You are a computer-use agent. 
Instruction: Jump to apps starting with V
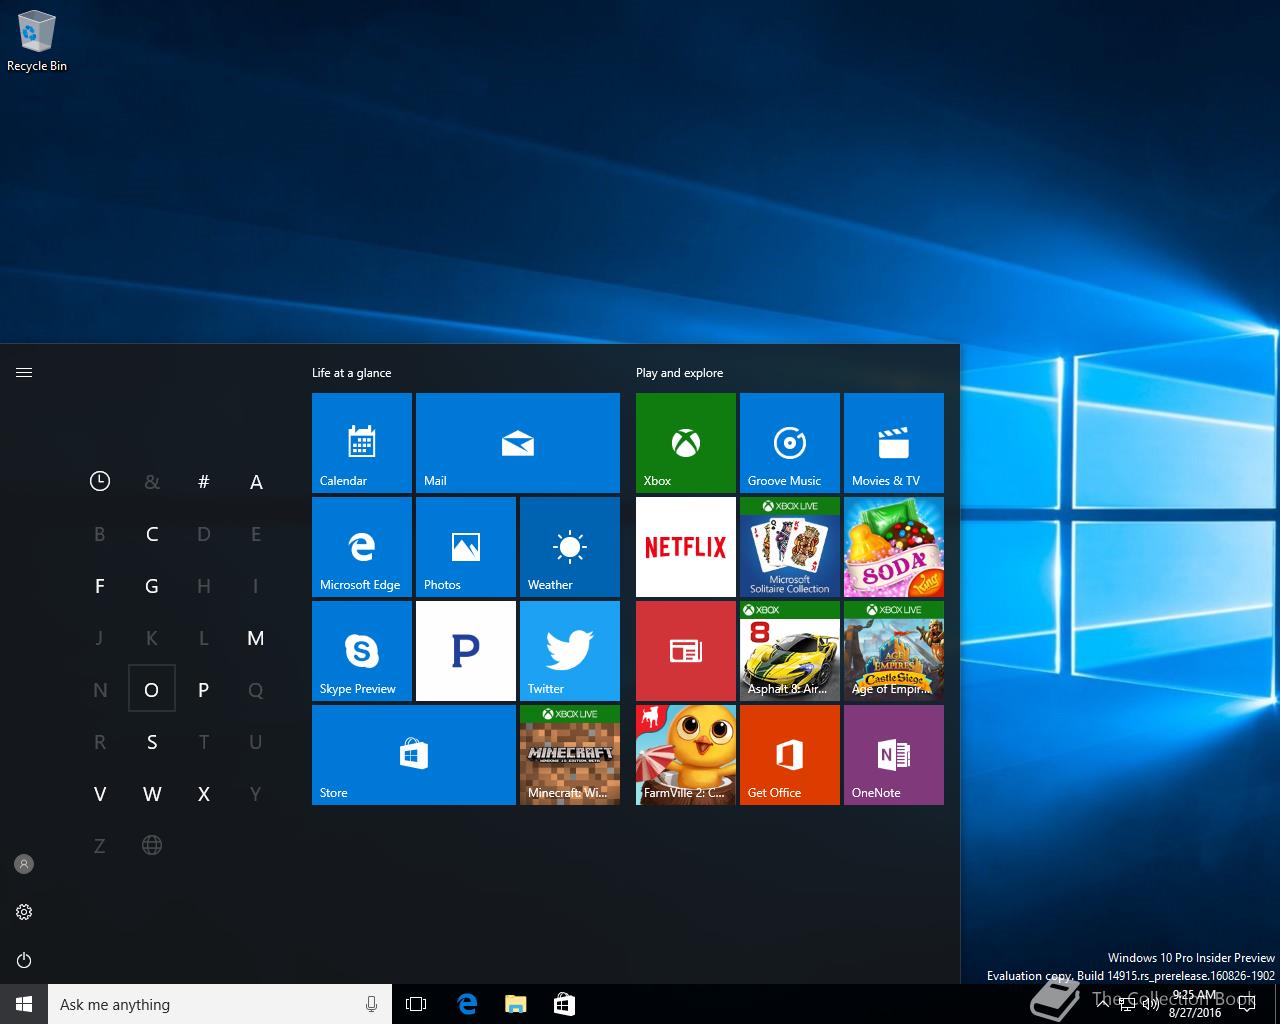(100, 794)
